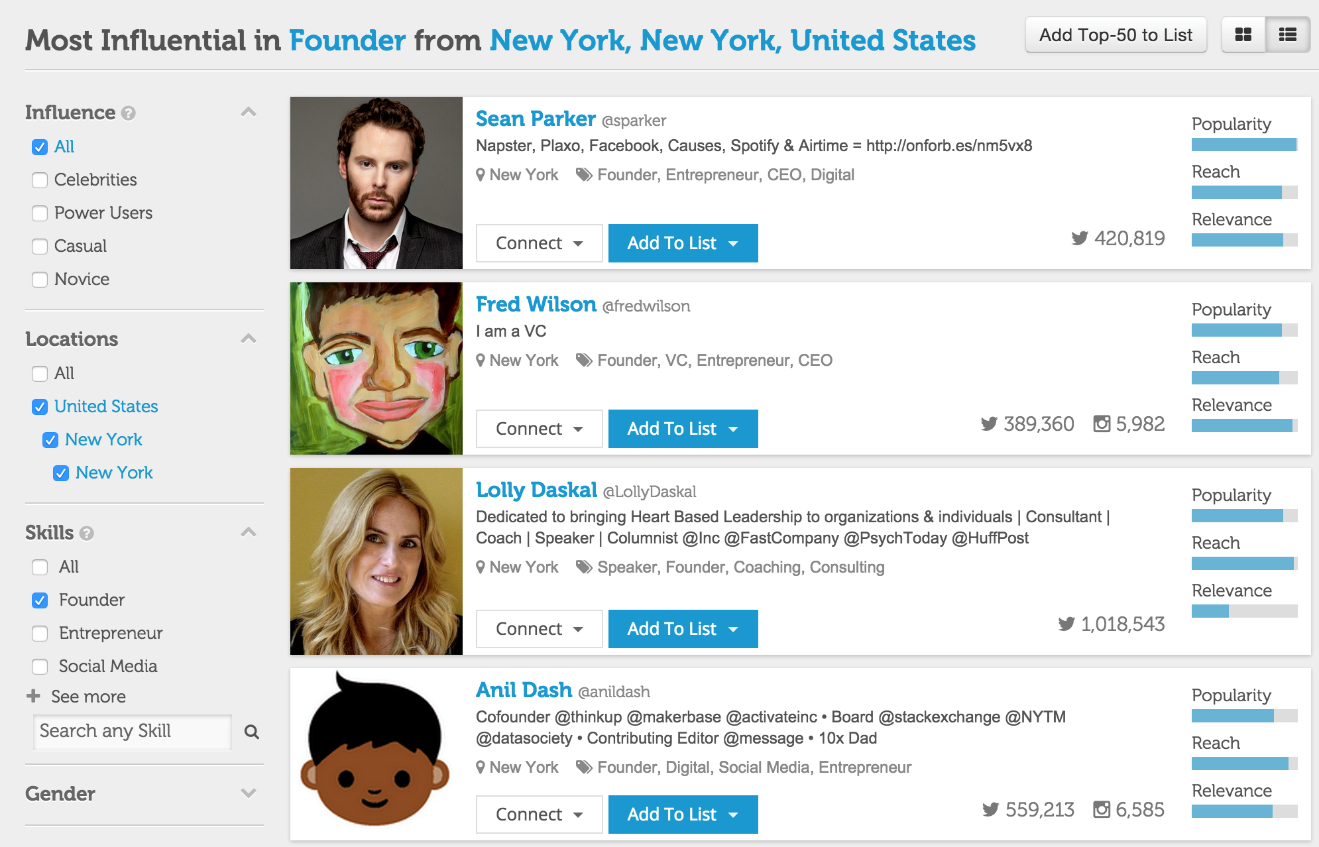Open the help icon next to Influence

tap(128, 113)
